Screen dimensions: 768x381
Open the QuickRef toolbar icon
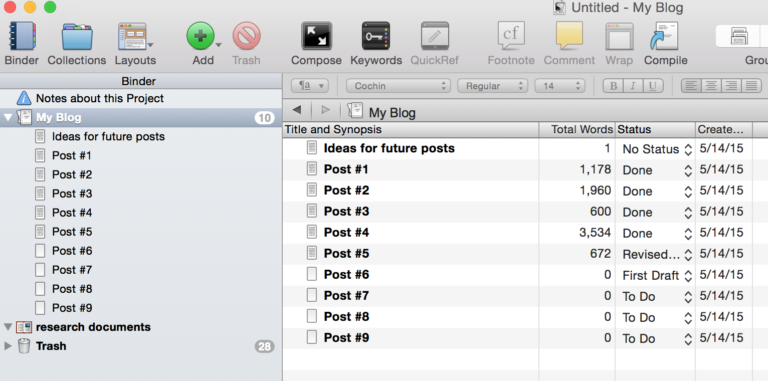tap(434, 36)
